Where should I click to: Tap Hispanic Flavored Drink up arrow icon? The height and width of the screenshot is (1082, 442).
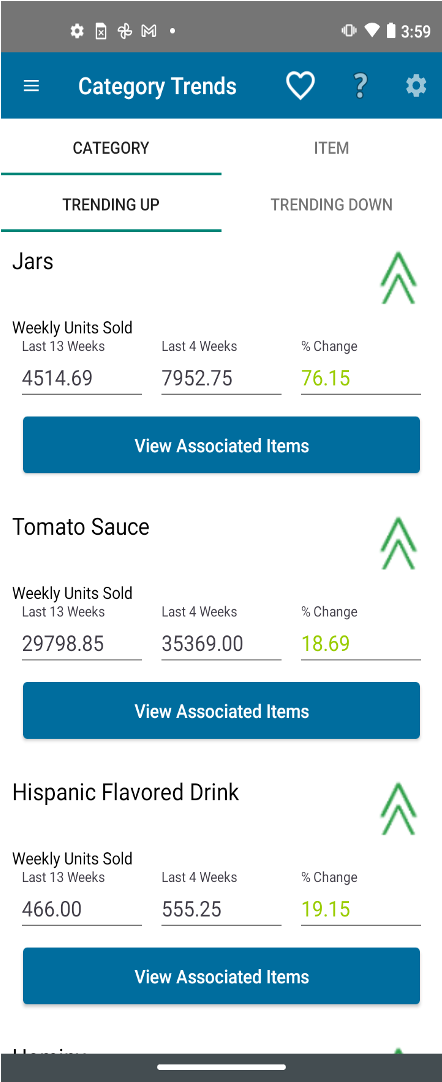(399, 809)
